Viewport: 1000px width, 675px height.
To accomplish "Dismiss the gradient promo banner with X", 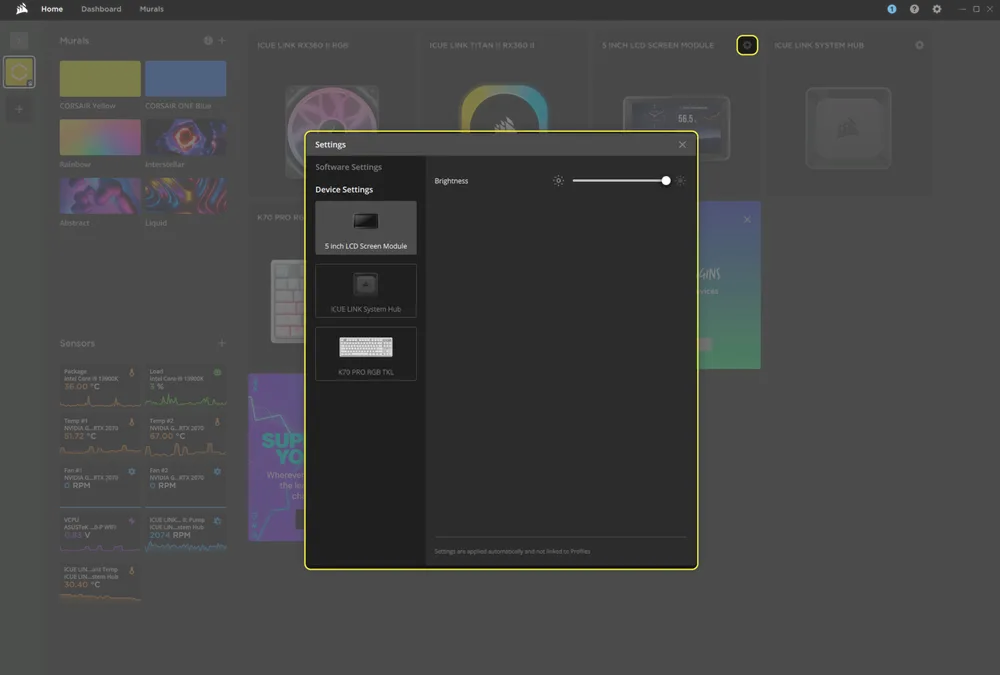I will [x=747, y=219].
